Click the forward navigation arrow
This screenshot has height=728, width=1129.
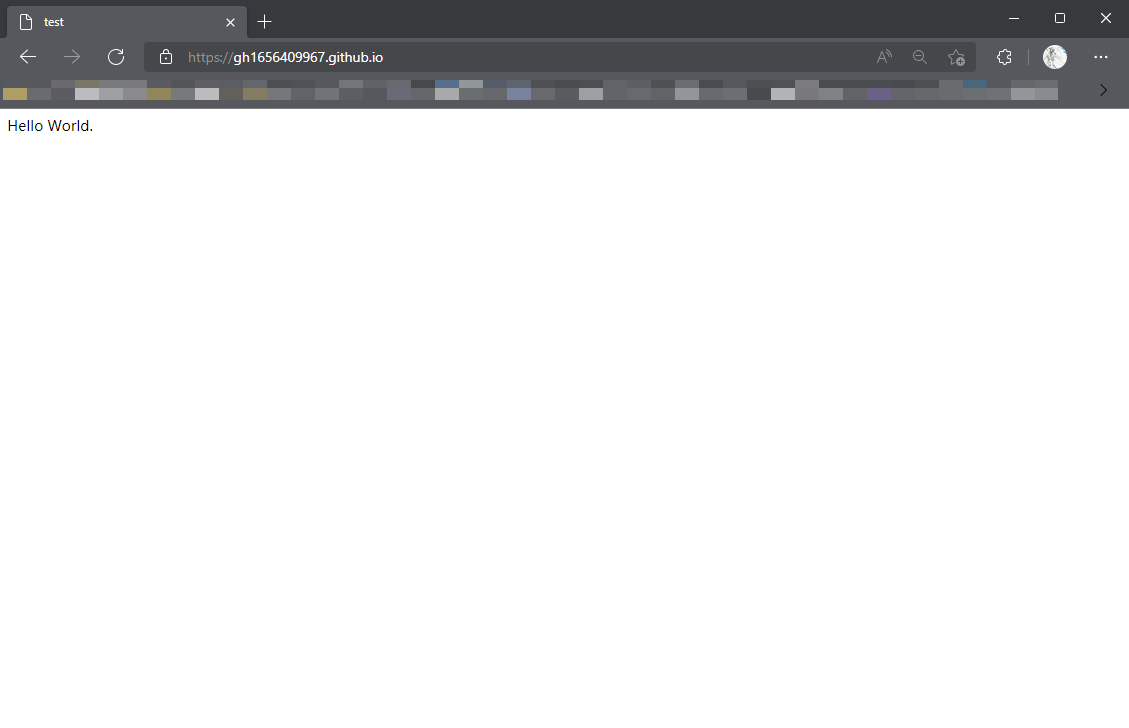point(72,57)
